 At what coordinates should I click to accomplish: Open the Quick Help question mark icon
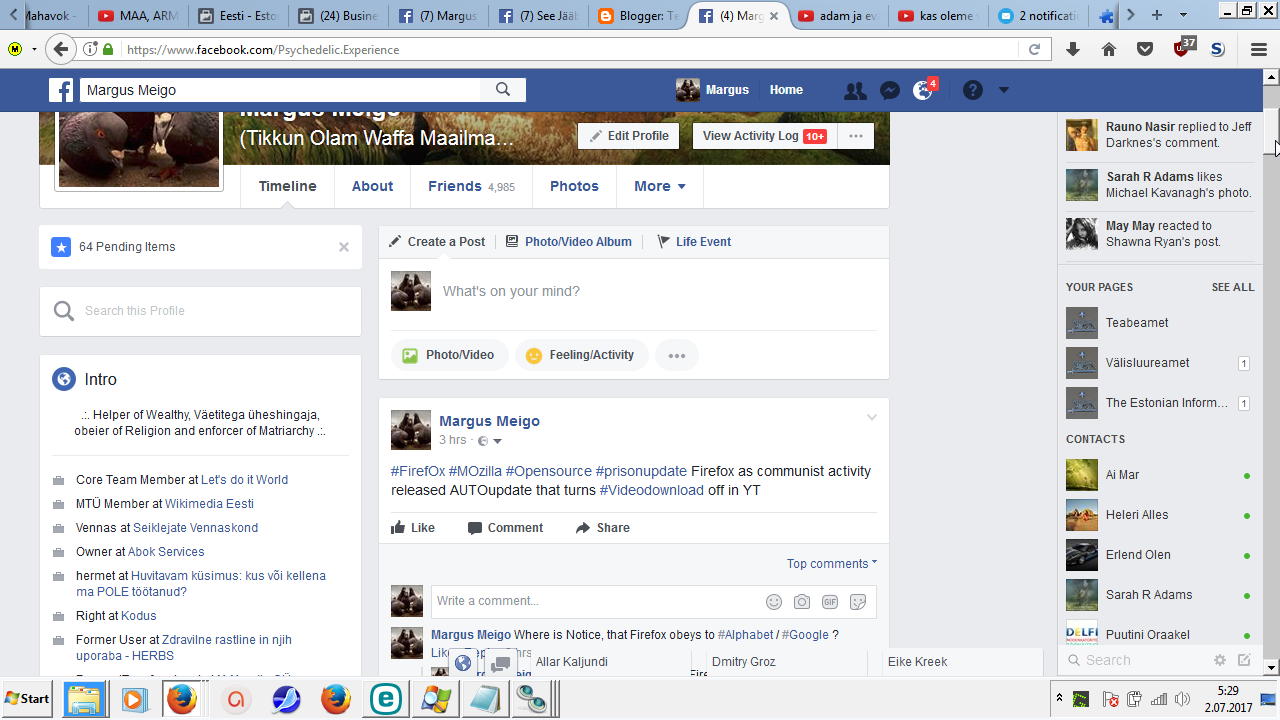tap(972, 90)
